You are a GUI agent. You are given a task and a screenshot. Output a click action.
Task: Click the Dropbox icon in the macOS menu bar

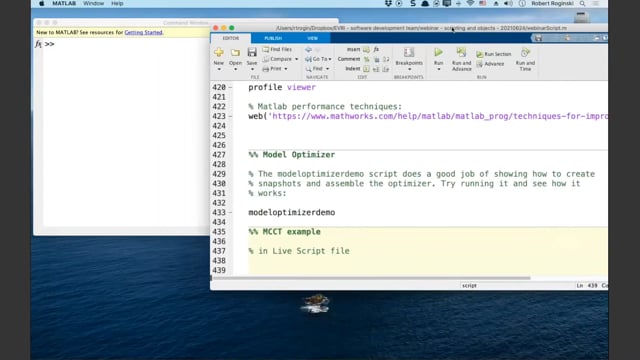point(388,3)
